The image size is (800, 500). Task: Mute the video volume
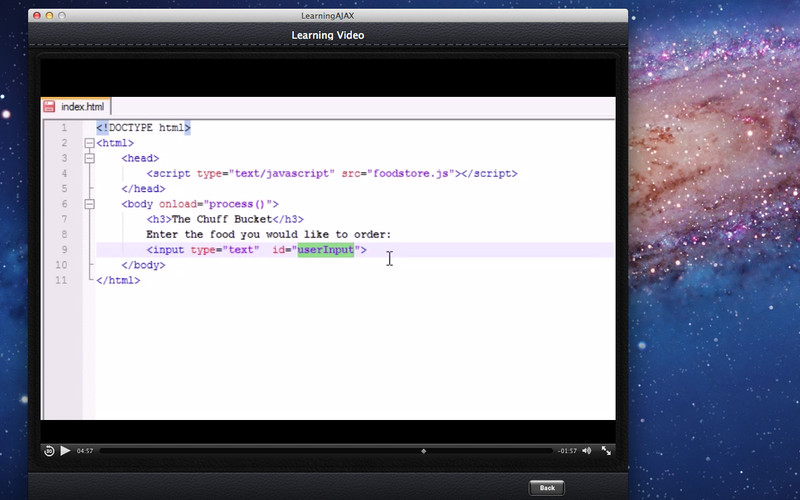point(587,451)
